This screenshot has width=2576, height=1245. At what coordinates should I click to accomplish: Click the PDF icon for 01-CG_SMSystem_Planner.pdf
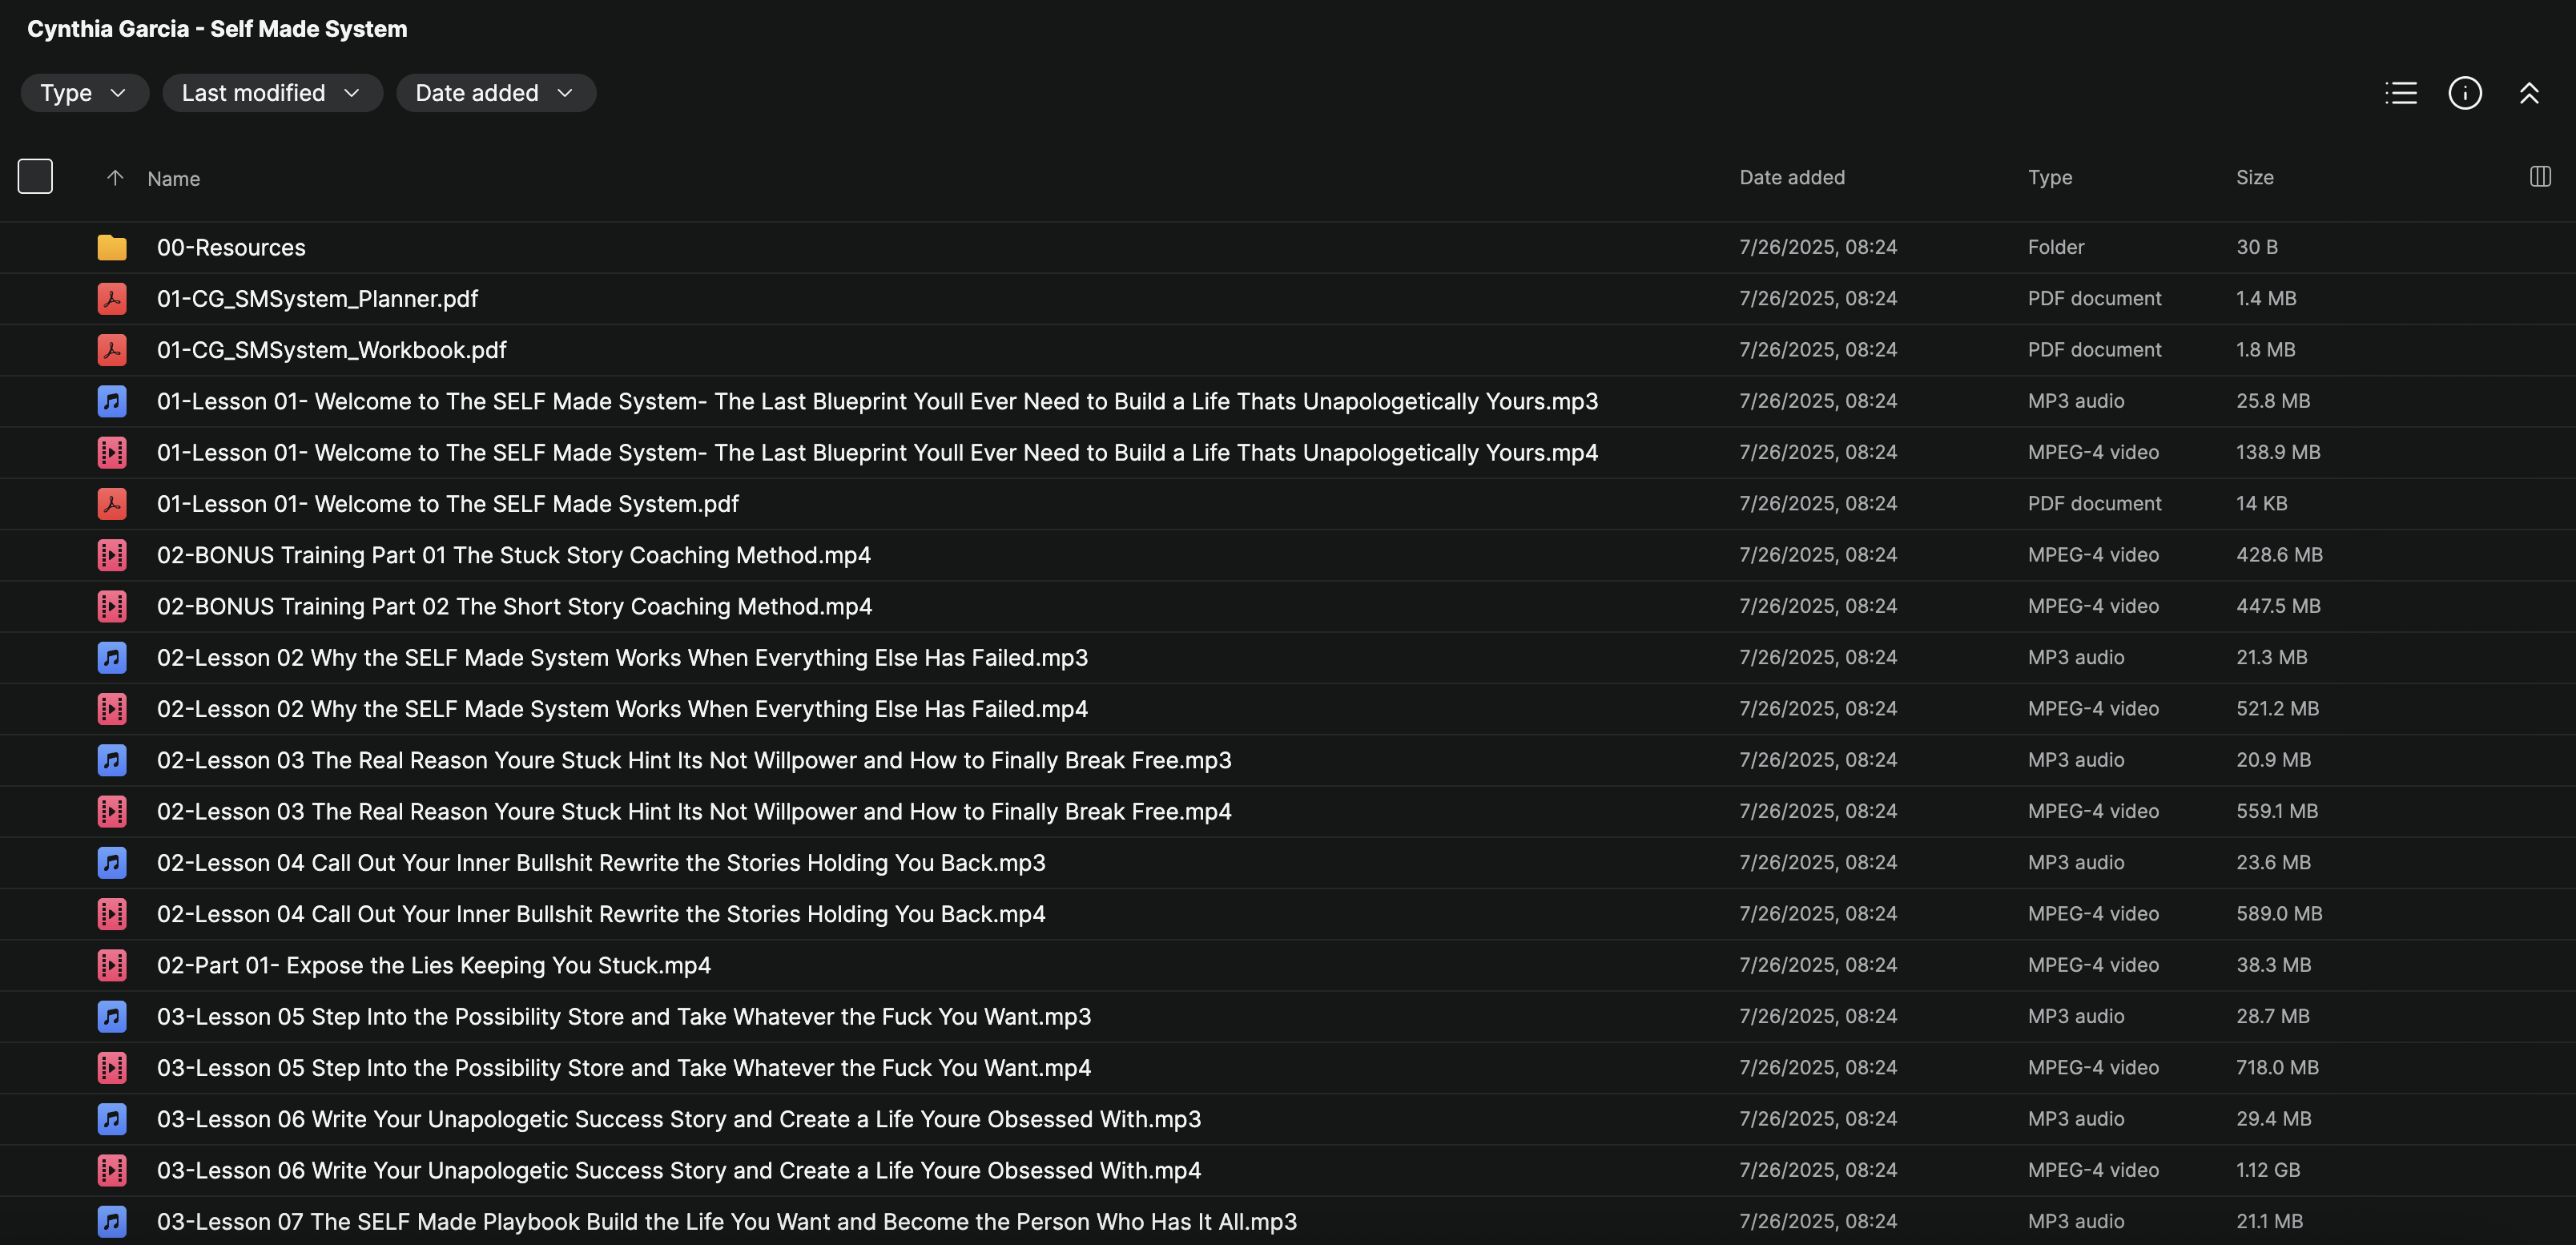coord(112,298)
